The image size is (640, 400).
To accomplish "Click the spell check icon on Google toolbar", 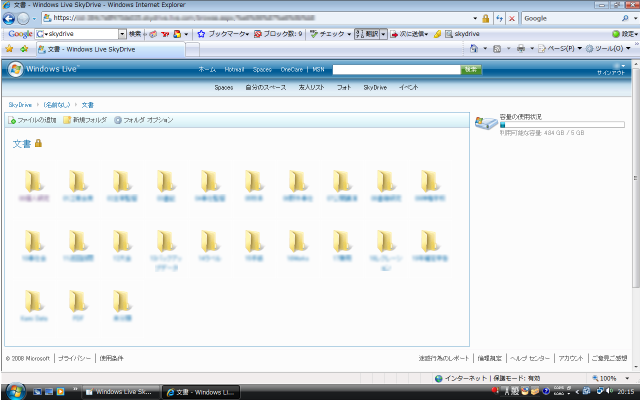I will coord(313,34).
